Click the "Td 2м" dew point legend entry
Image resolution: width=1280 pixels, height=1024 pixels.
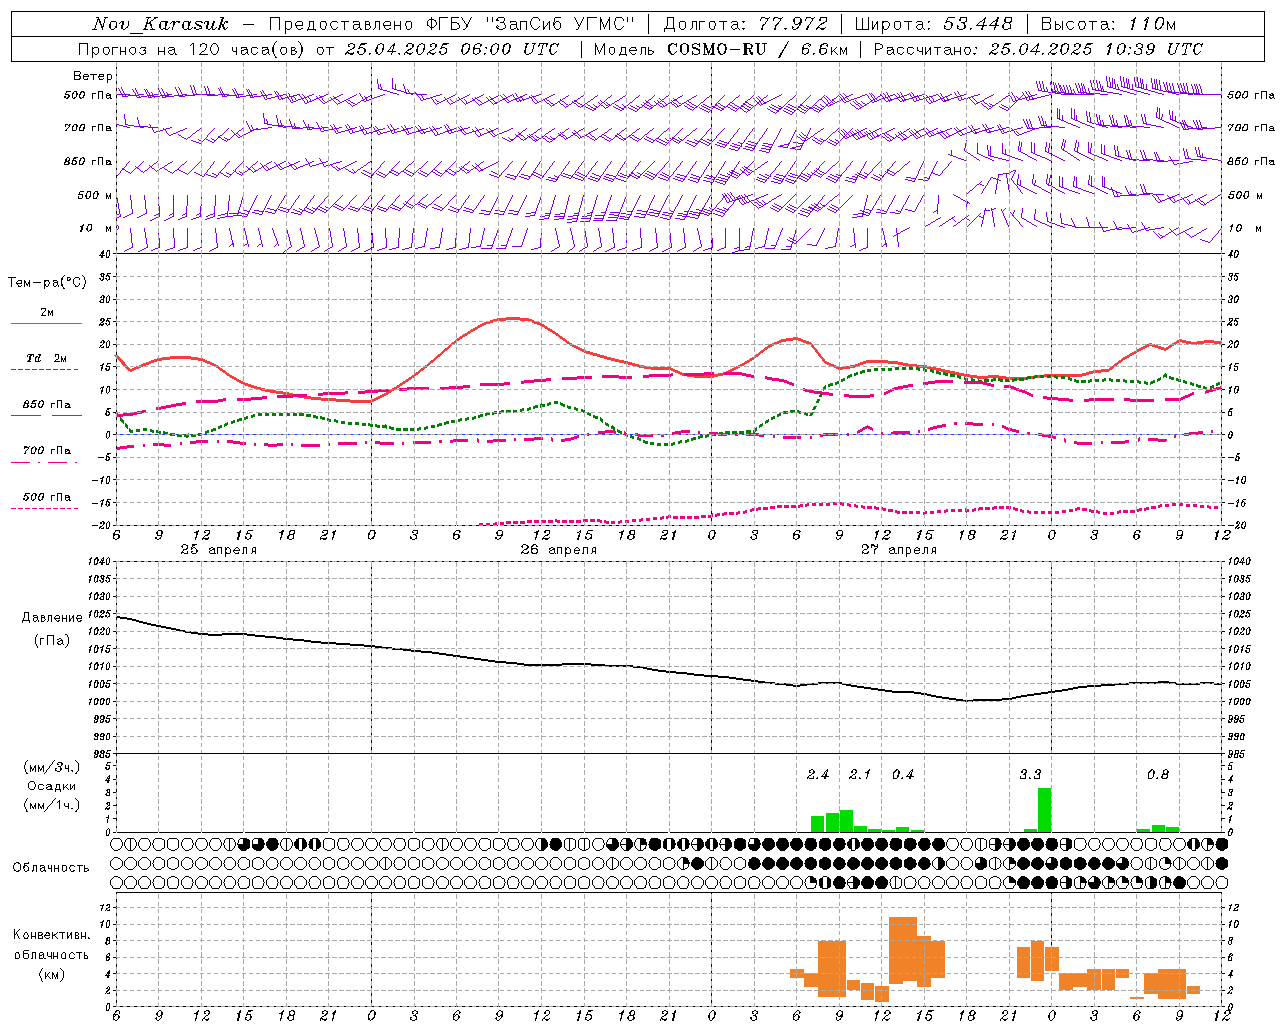click(47, 358)
